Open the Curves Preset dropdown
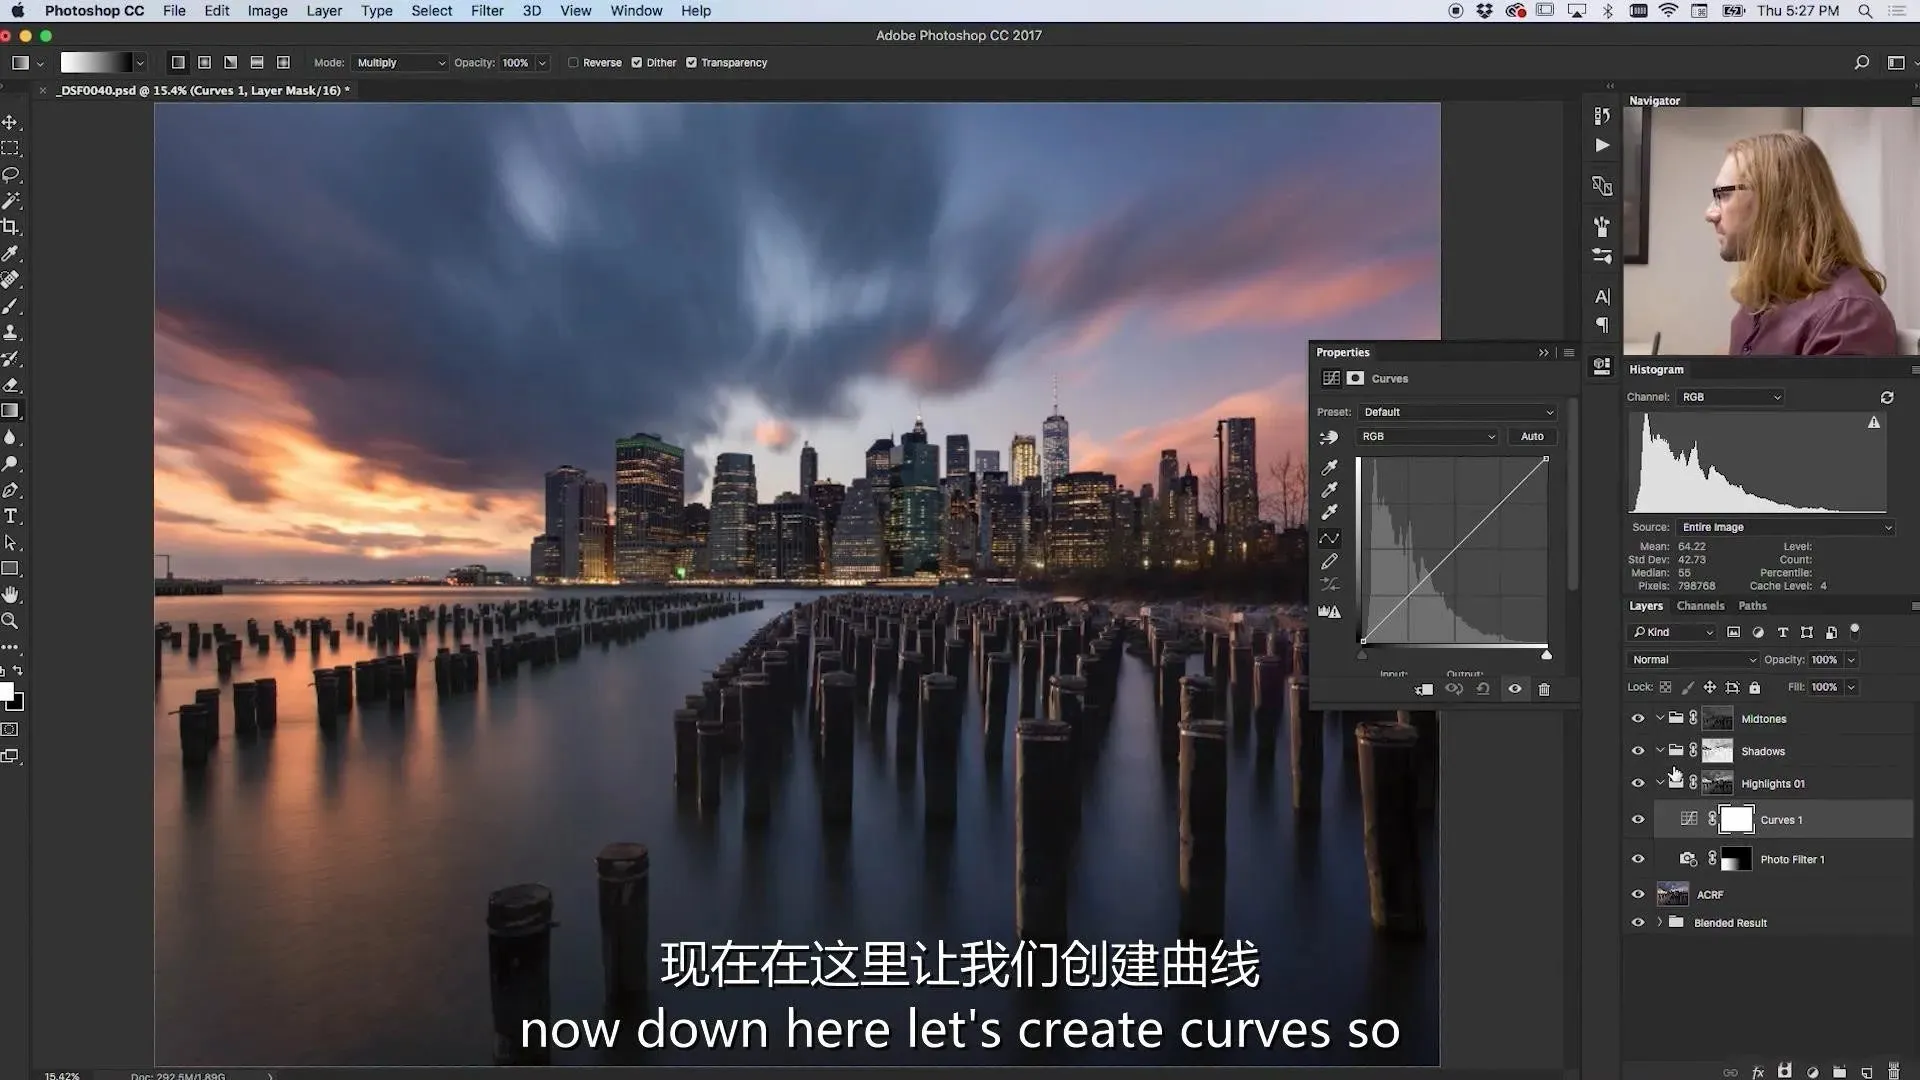Screen dimensions: 1920x1080 coord(1457,412)
